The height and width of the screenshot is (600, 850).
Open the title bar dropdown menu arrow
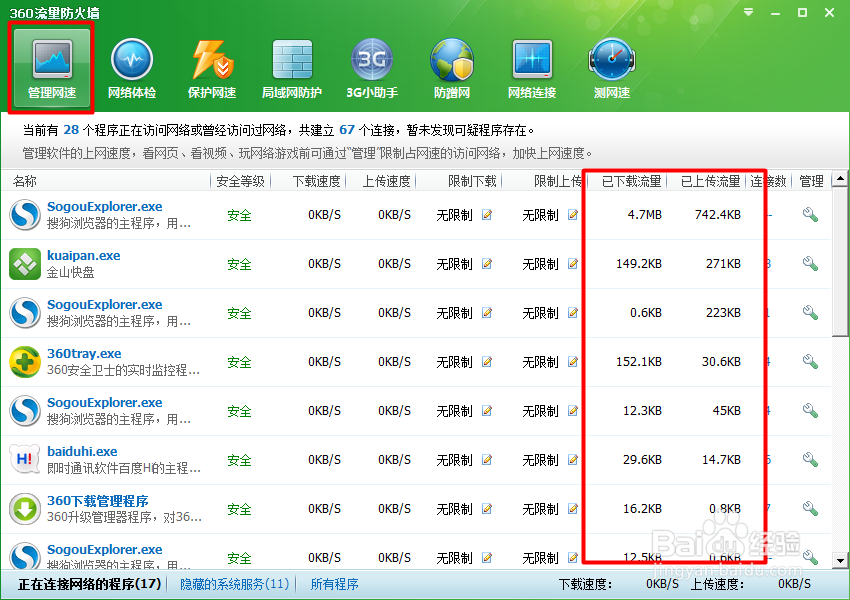click(749, 12)
